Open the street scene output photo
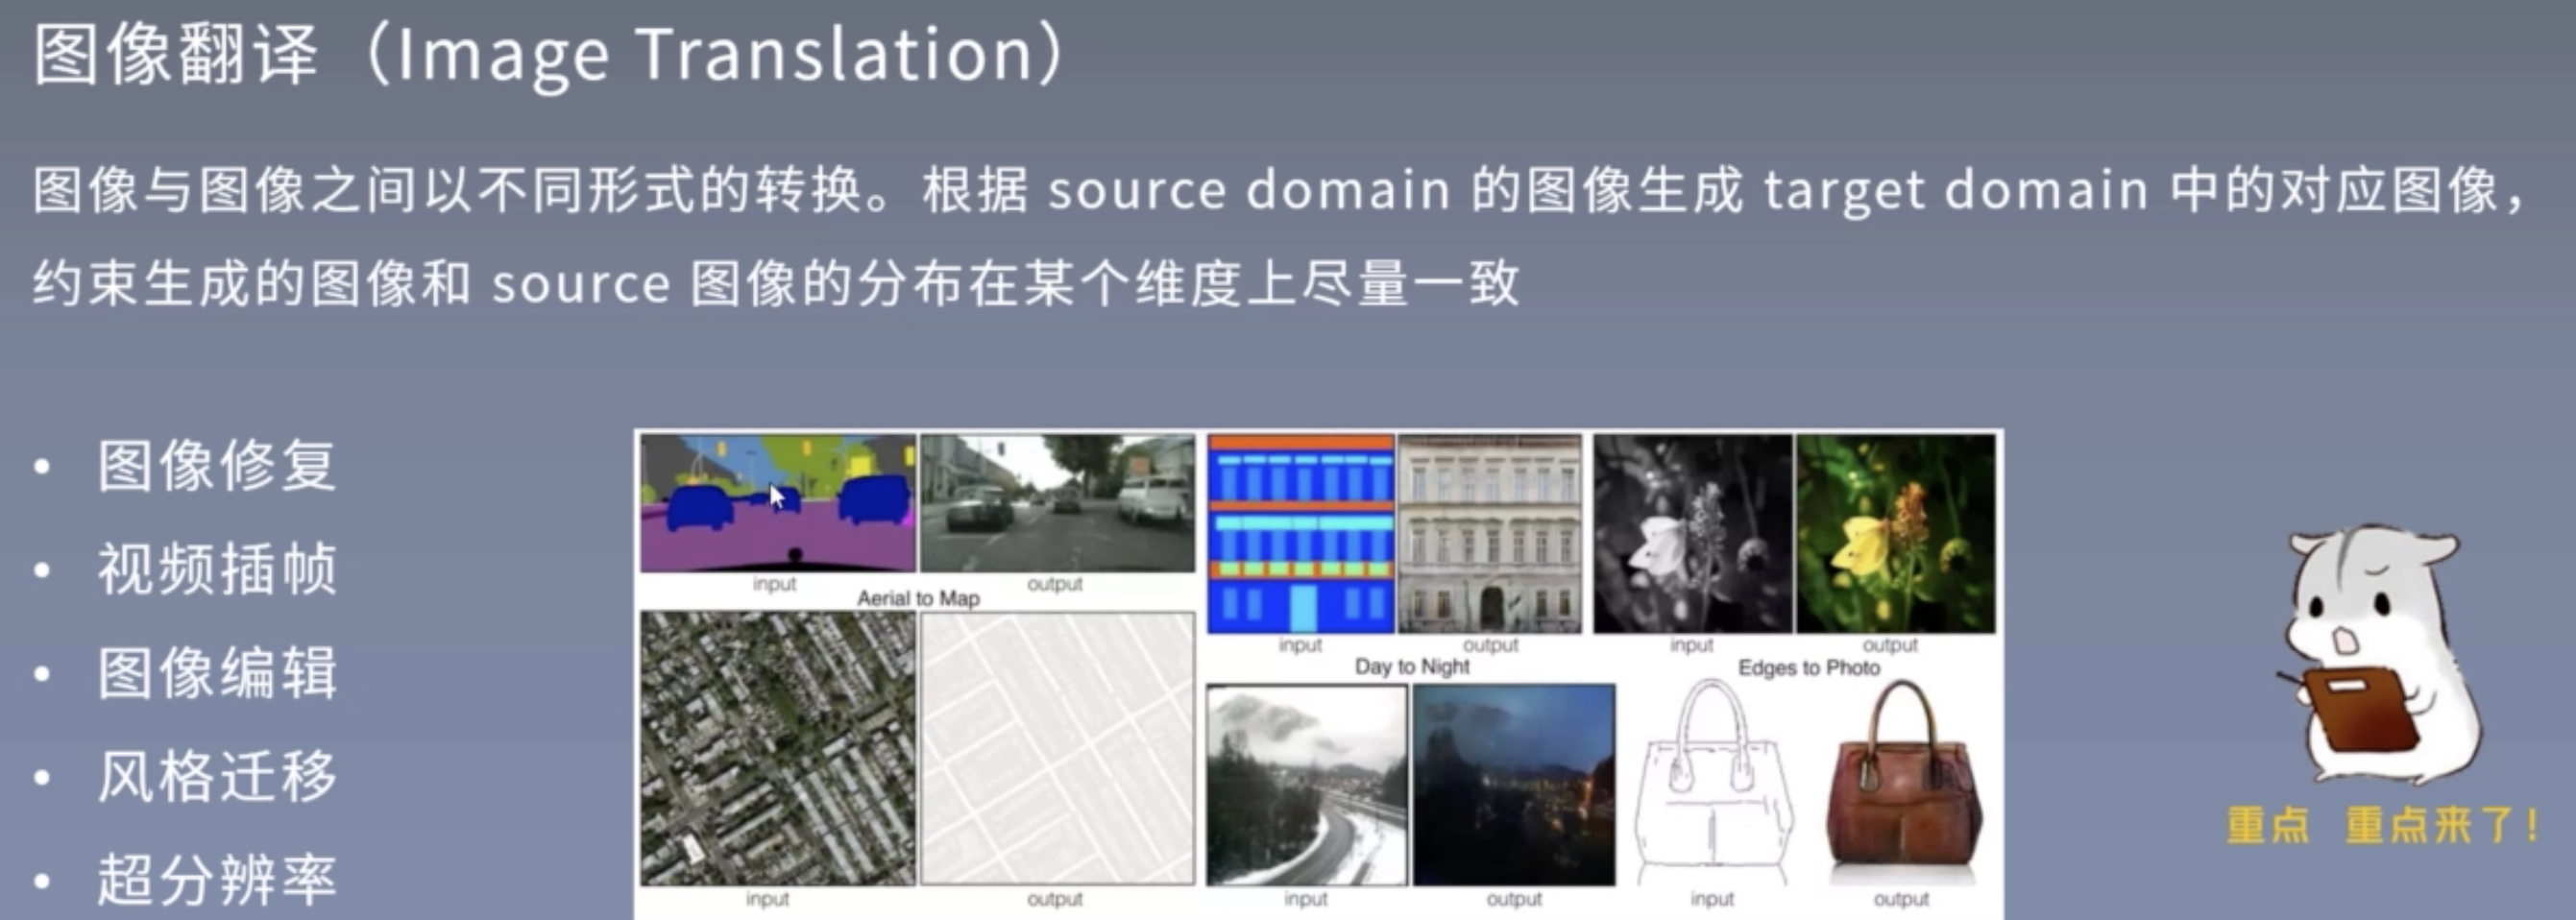Screen dimensions: 2576x920 point(1057,503)
